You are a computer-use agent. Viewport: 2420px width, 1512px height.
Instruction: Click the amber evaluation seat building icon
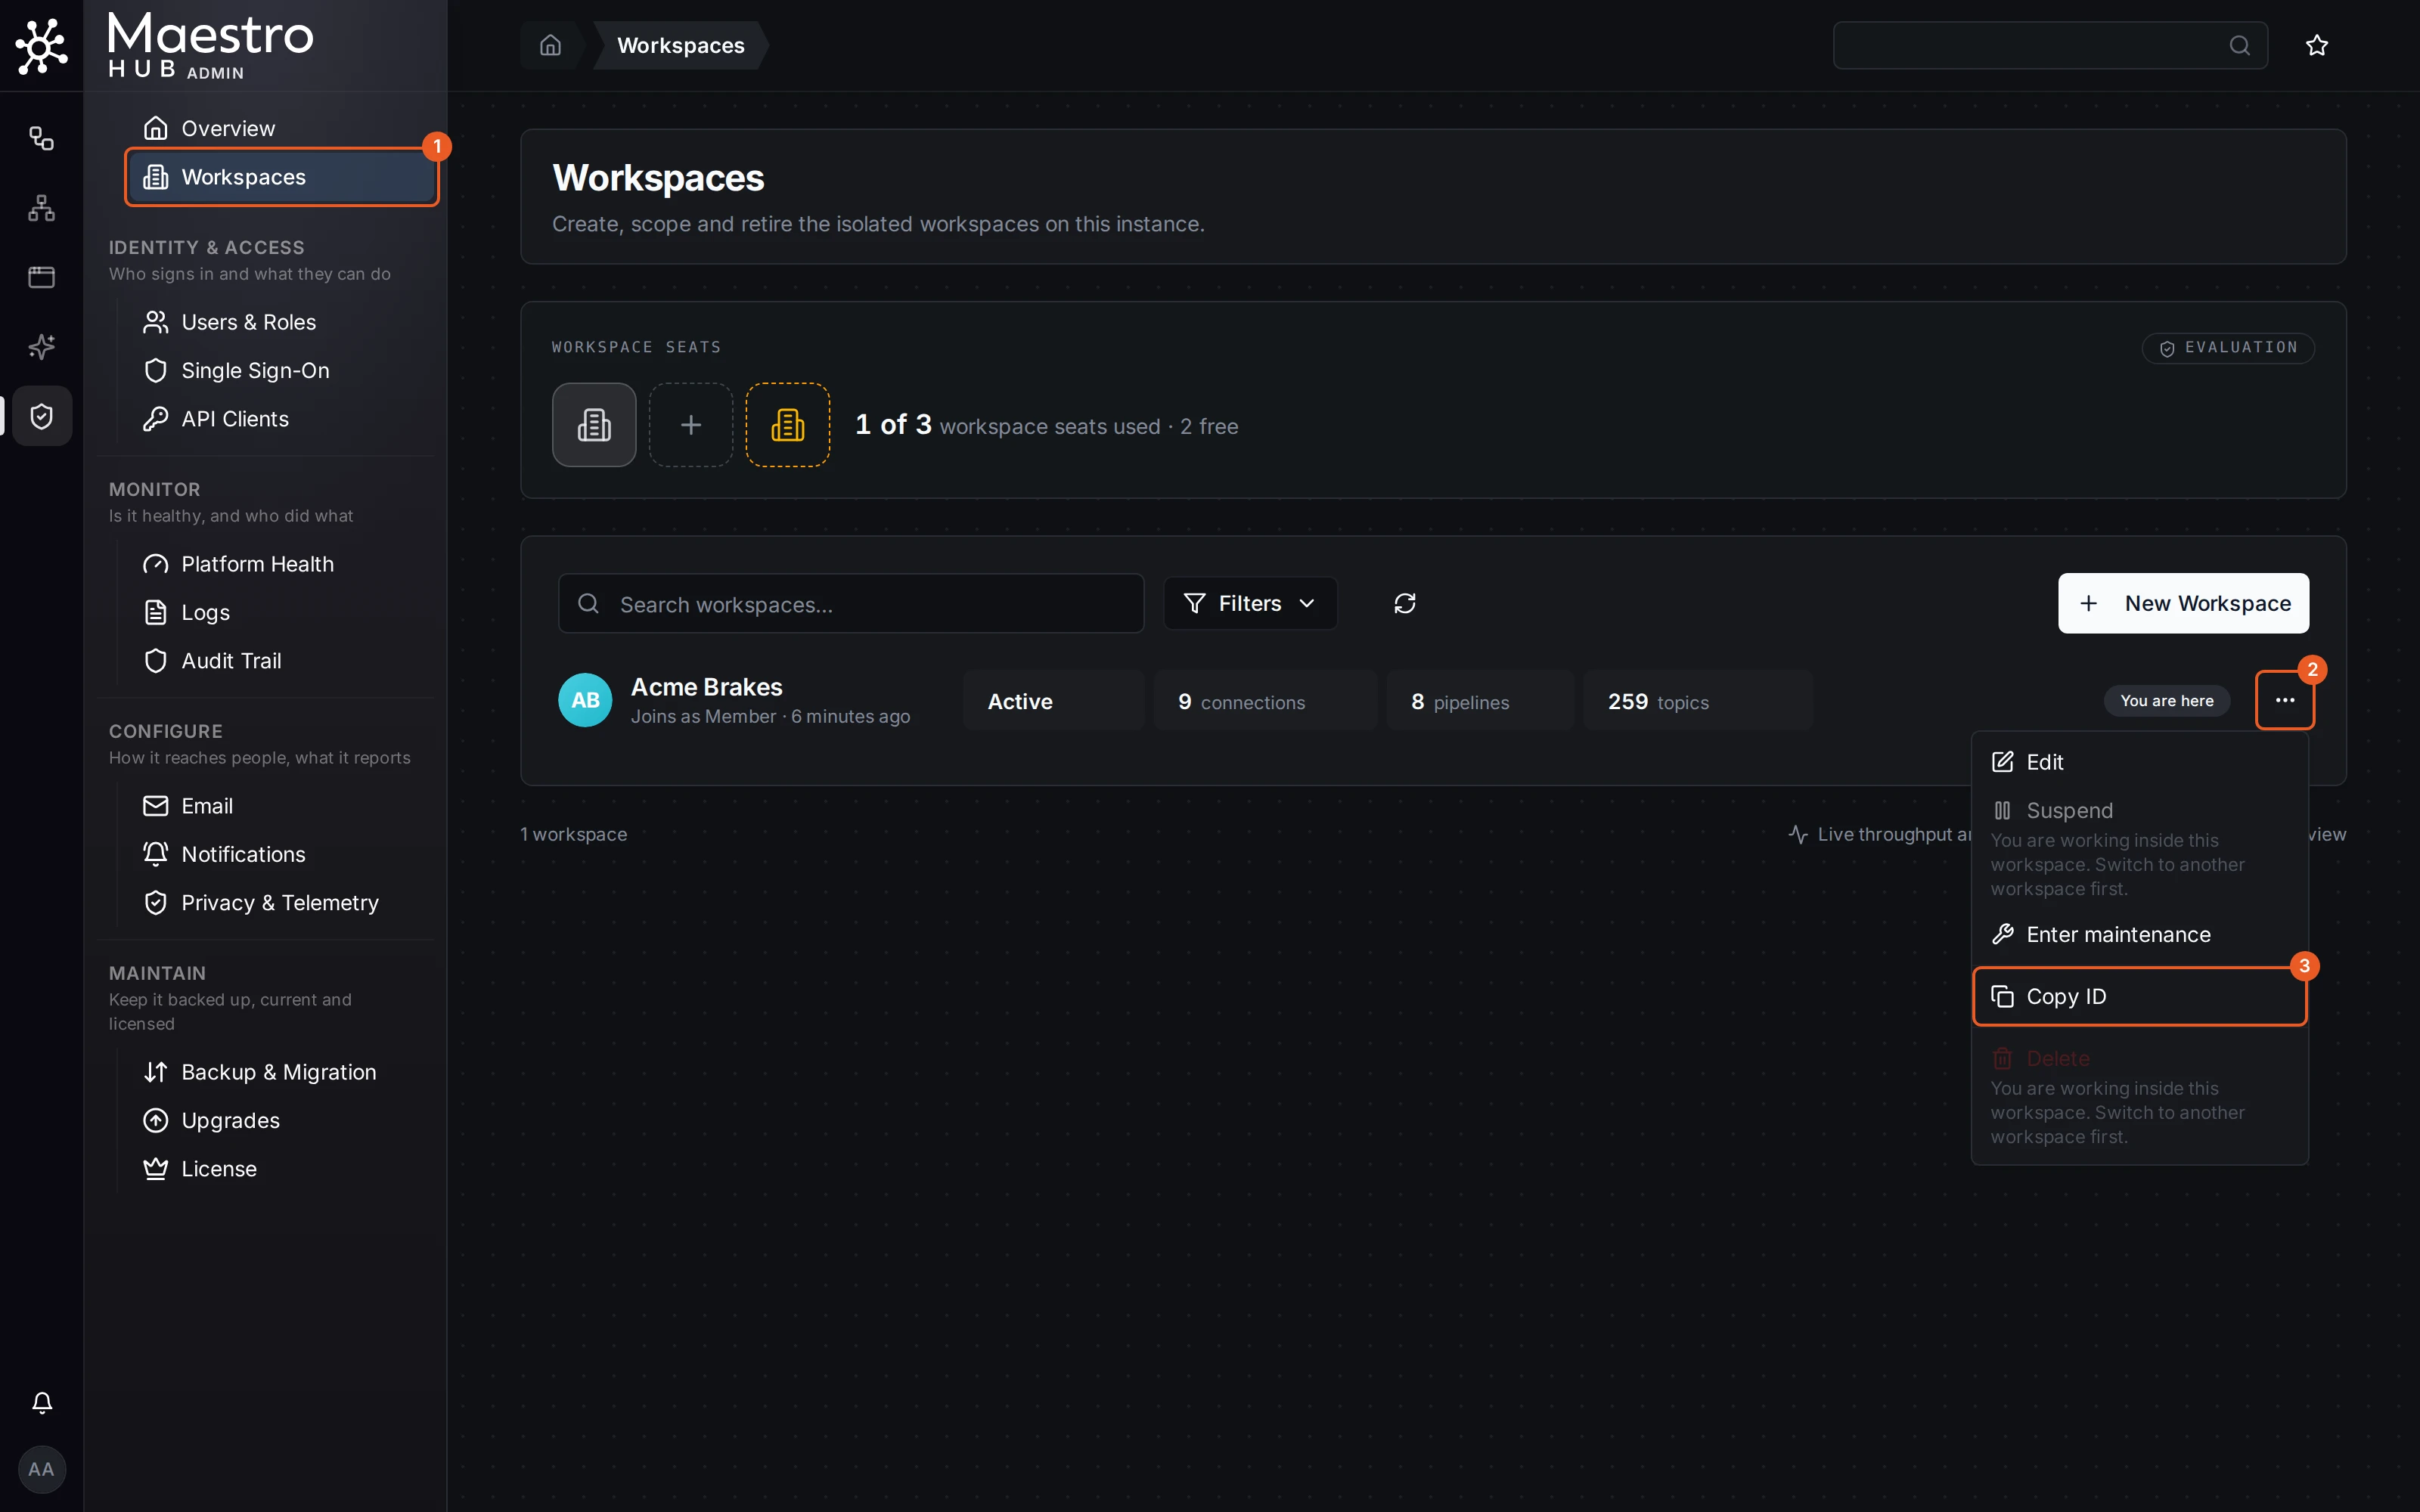[x=788, y=425]
